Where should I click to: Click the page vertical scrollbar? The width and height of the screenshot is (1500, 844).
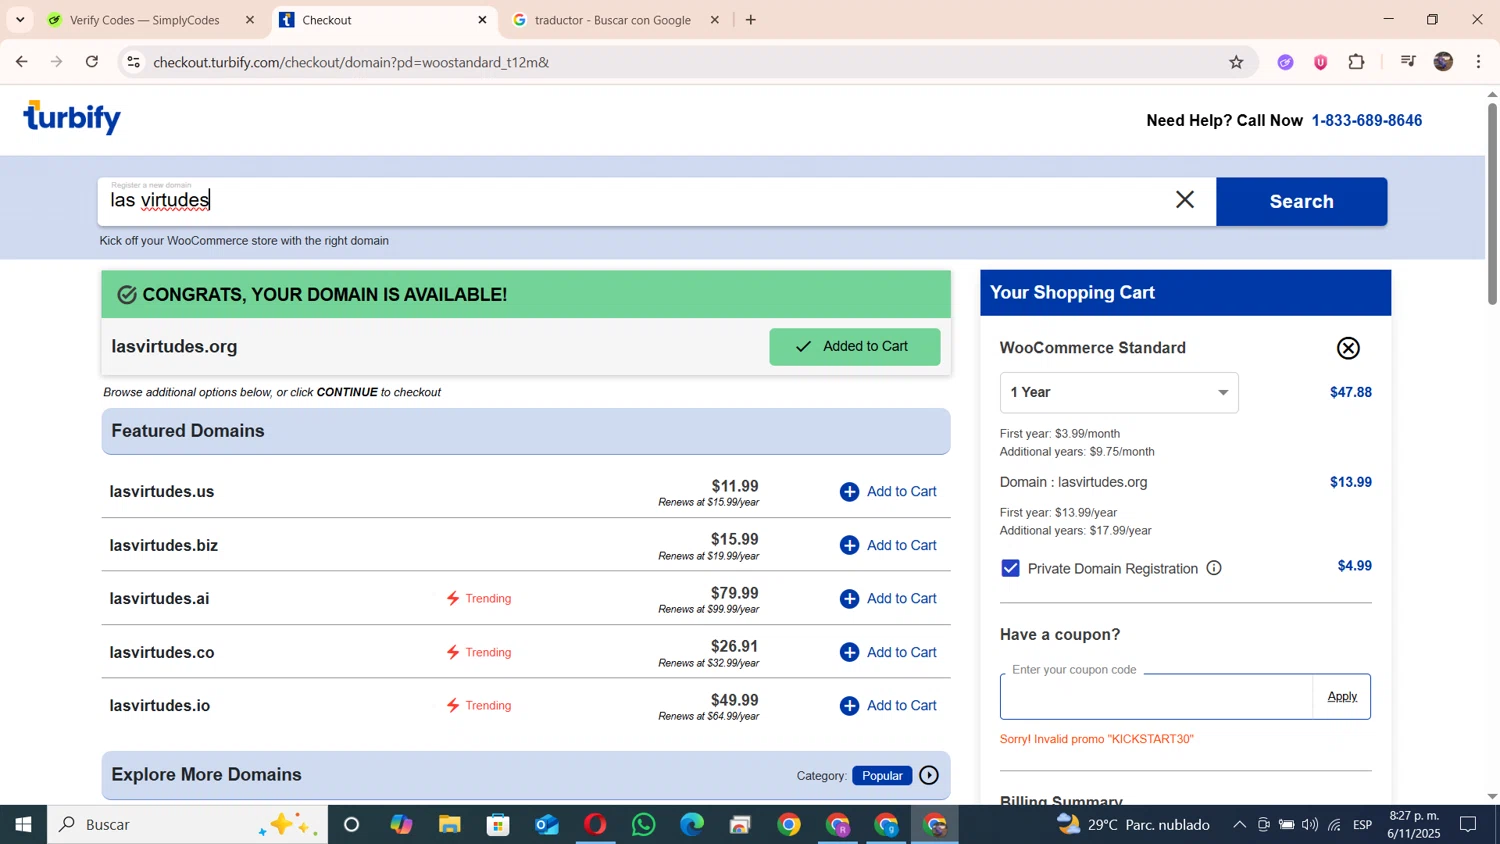coord(1492,205)
